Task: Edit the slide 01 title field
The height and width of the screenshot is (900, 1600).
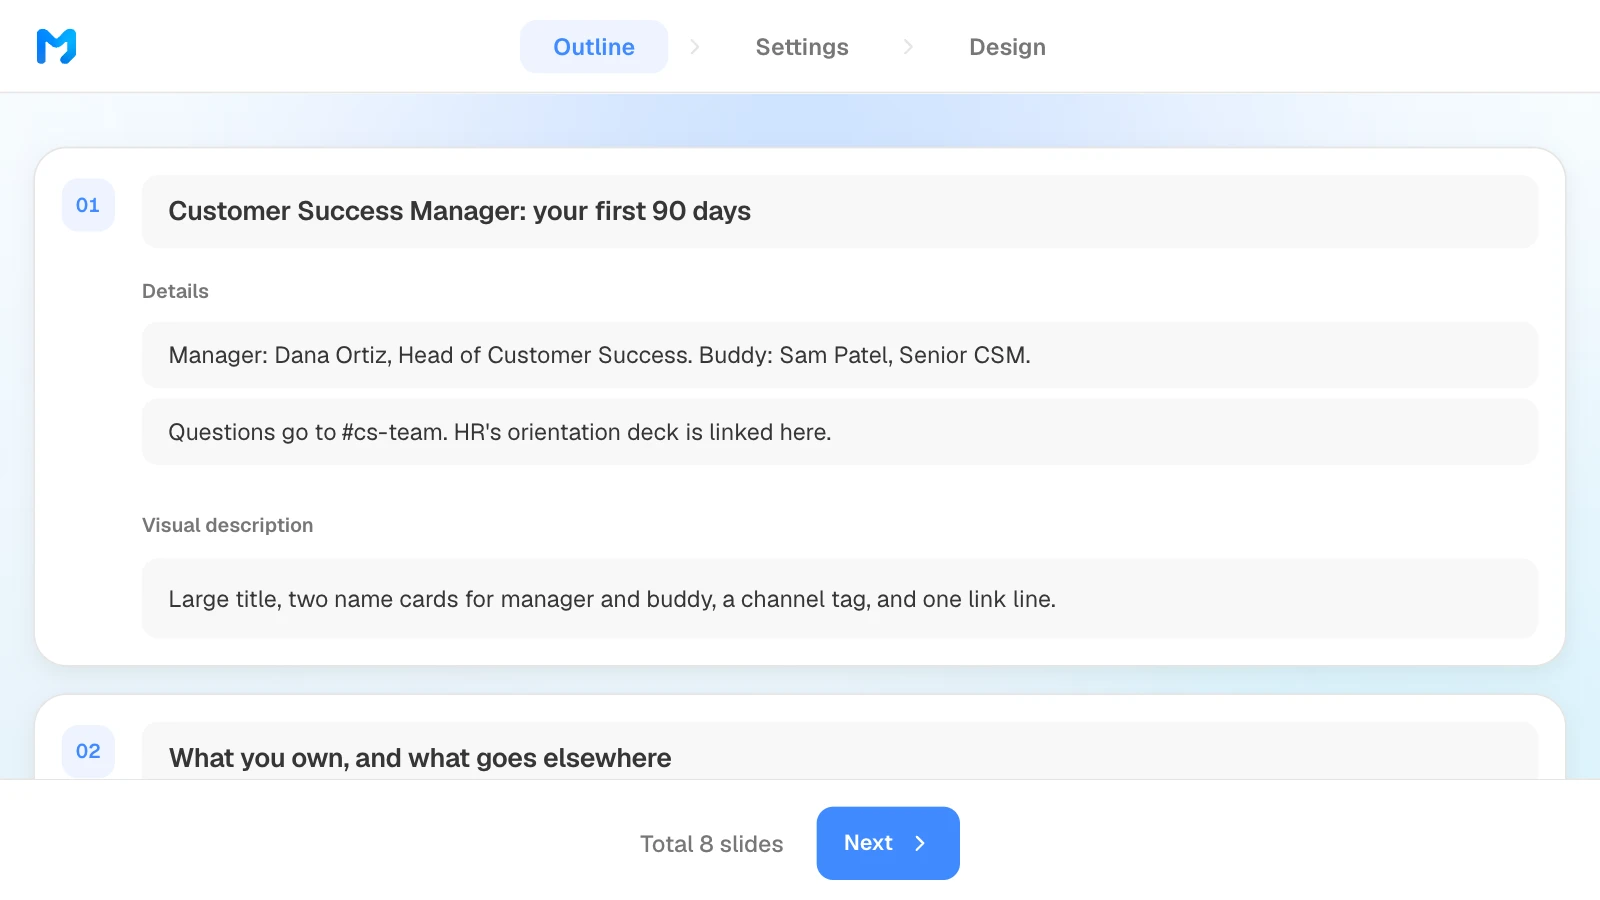Action: click(840, 211)
